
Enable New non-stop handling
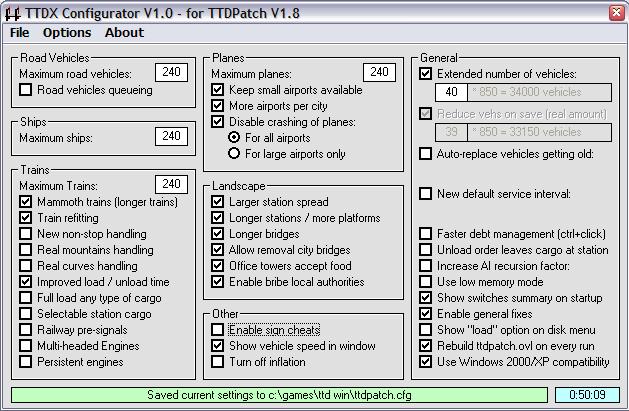[x=26, y=233]
